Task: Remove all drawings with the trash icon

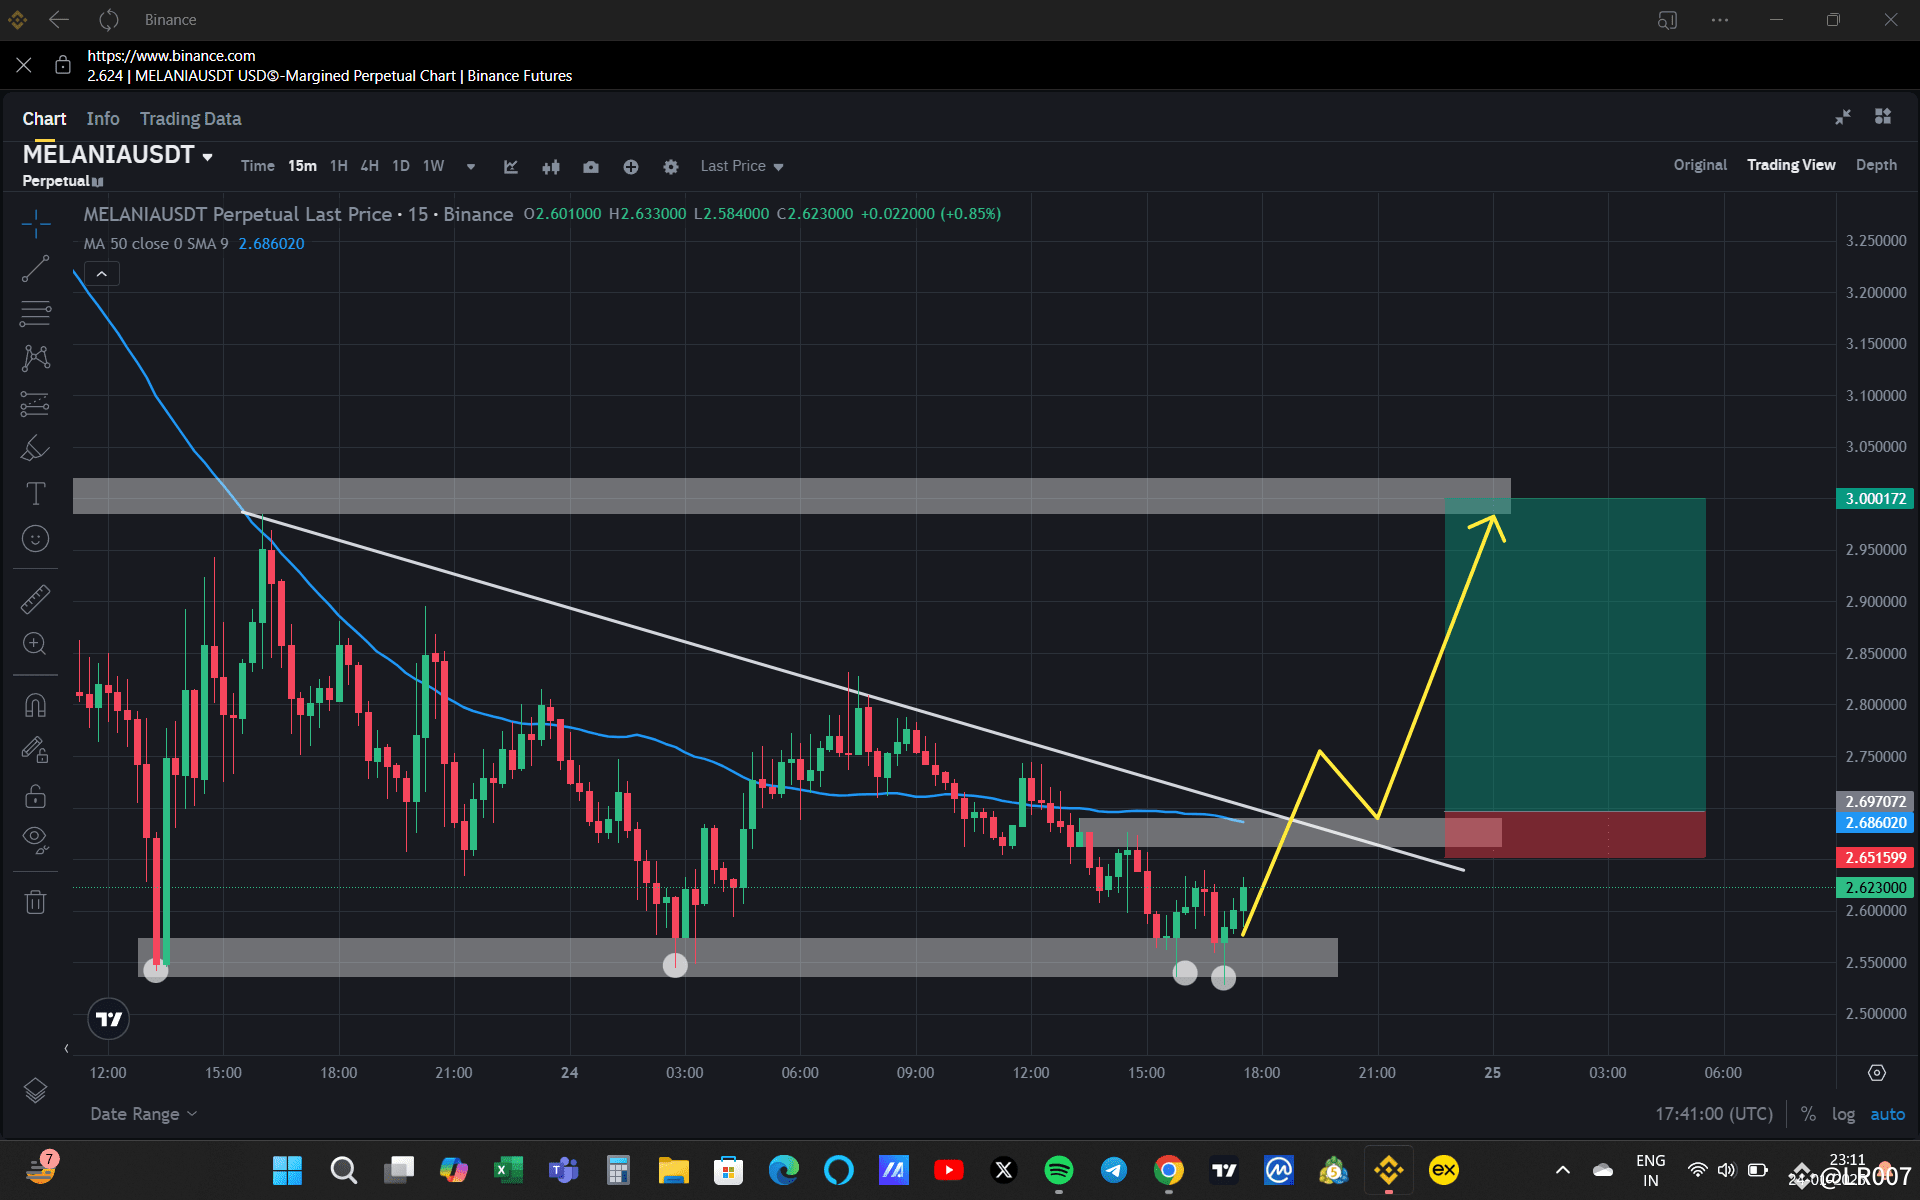Action: [36, 902]
